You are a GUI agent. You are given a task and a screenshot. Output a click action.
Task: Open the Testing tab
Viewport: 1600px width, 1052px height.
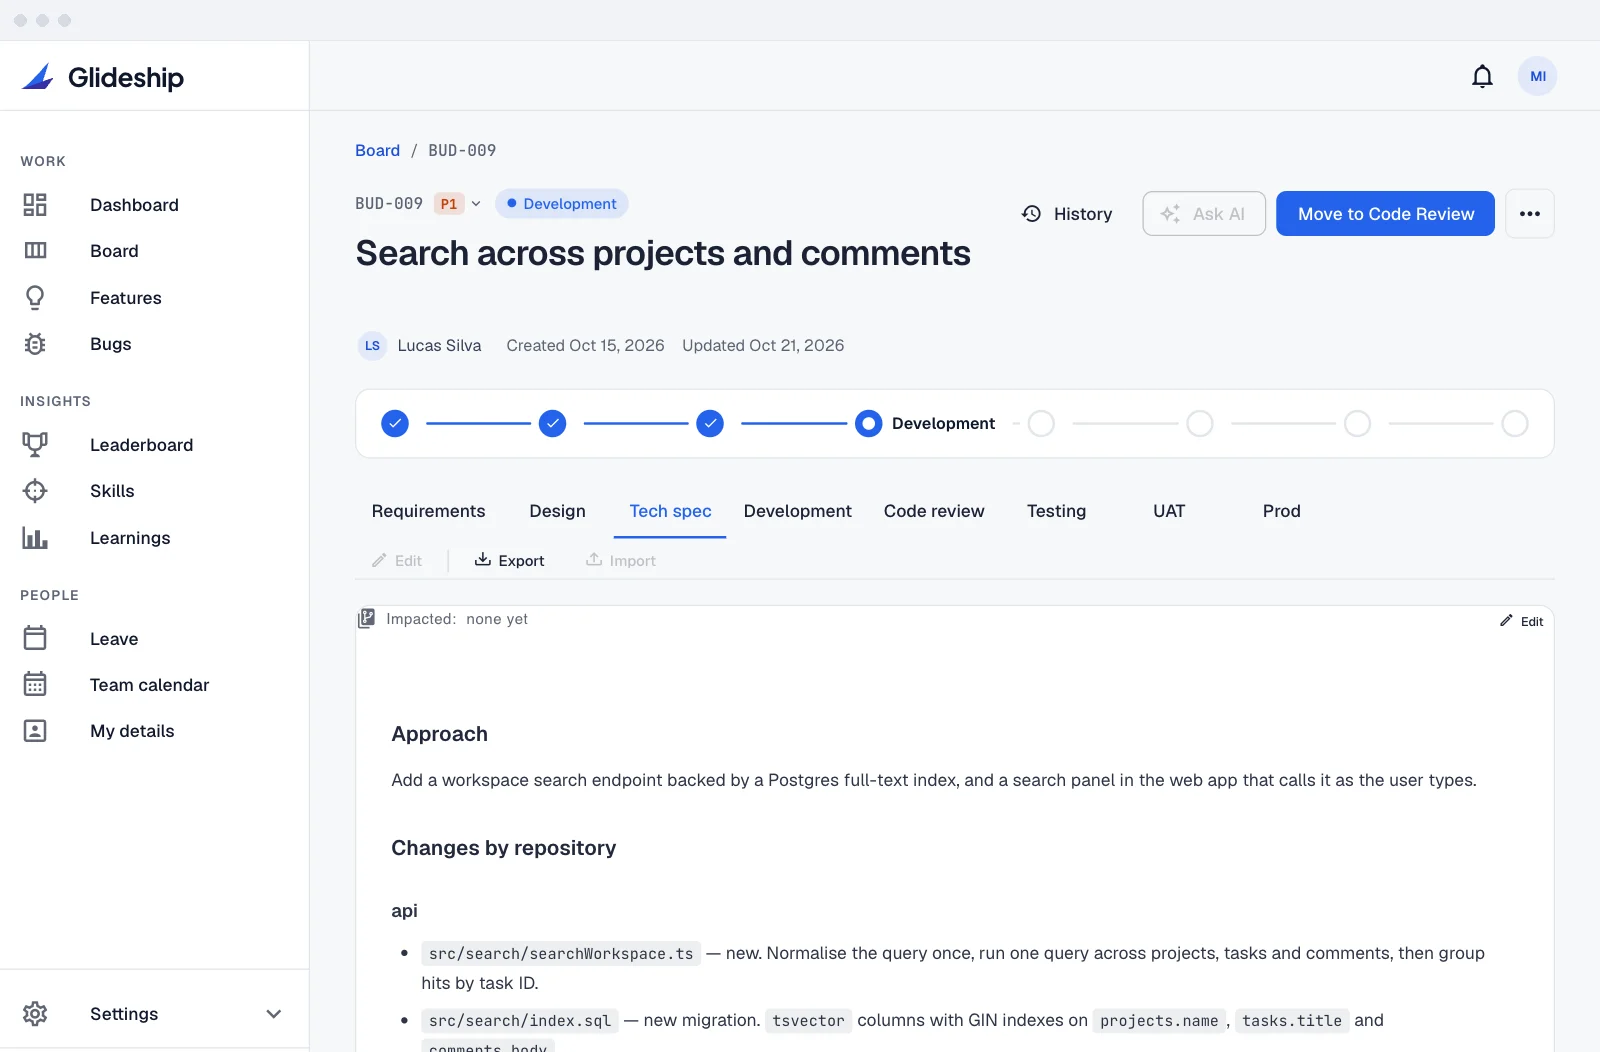pyautogui.click(x=1056, y=511)
